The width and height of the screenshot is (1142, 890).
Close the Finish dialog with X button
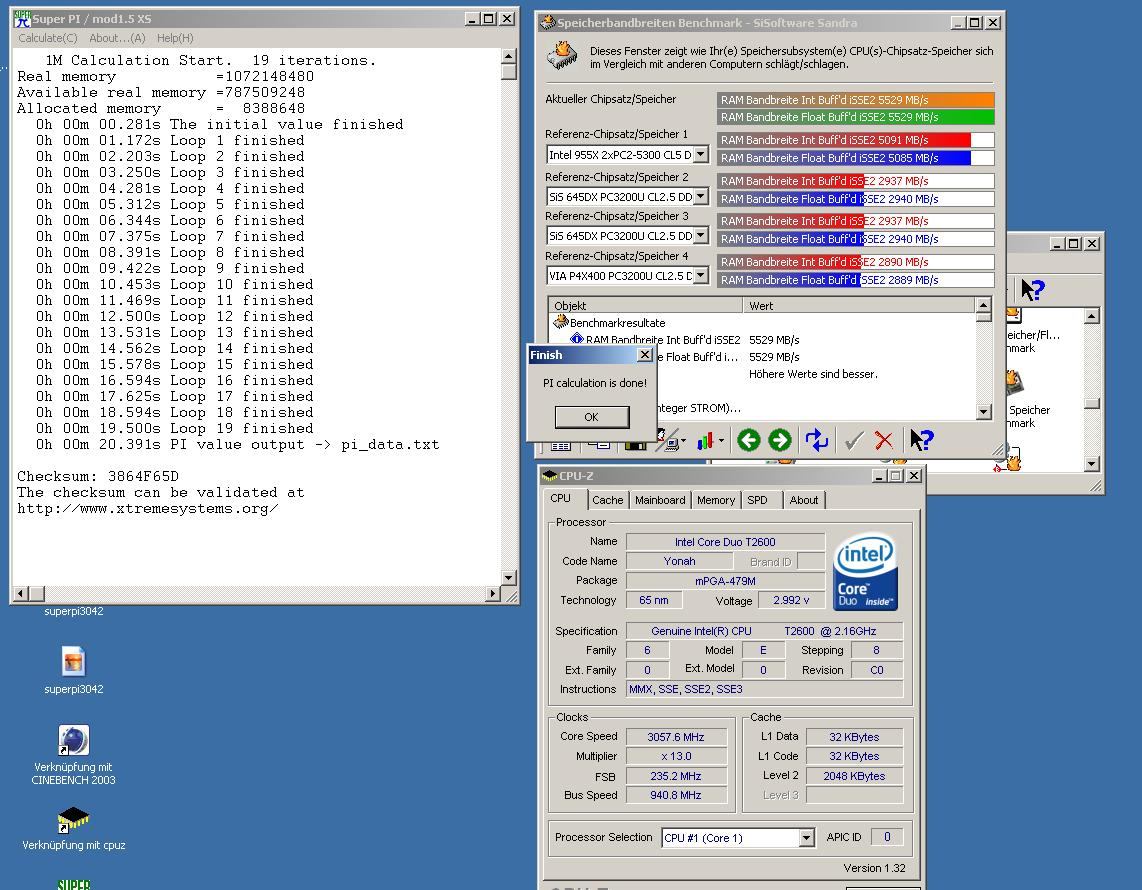point(644,355)
